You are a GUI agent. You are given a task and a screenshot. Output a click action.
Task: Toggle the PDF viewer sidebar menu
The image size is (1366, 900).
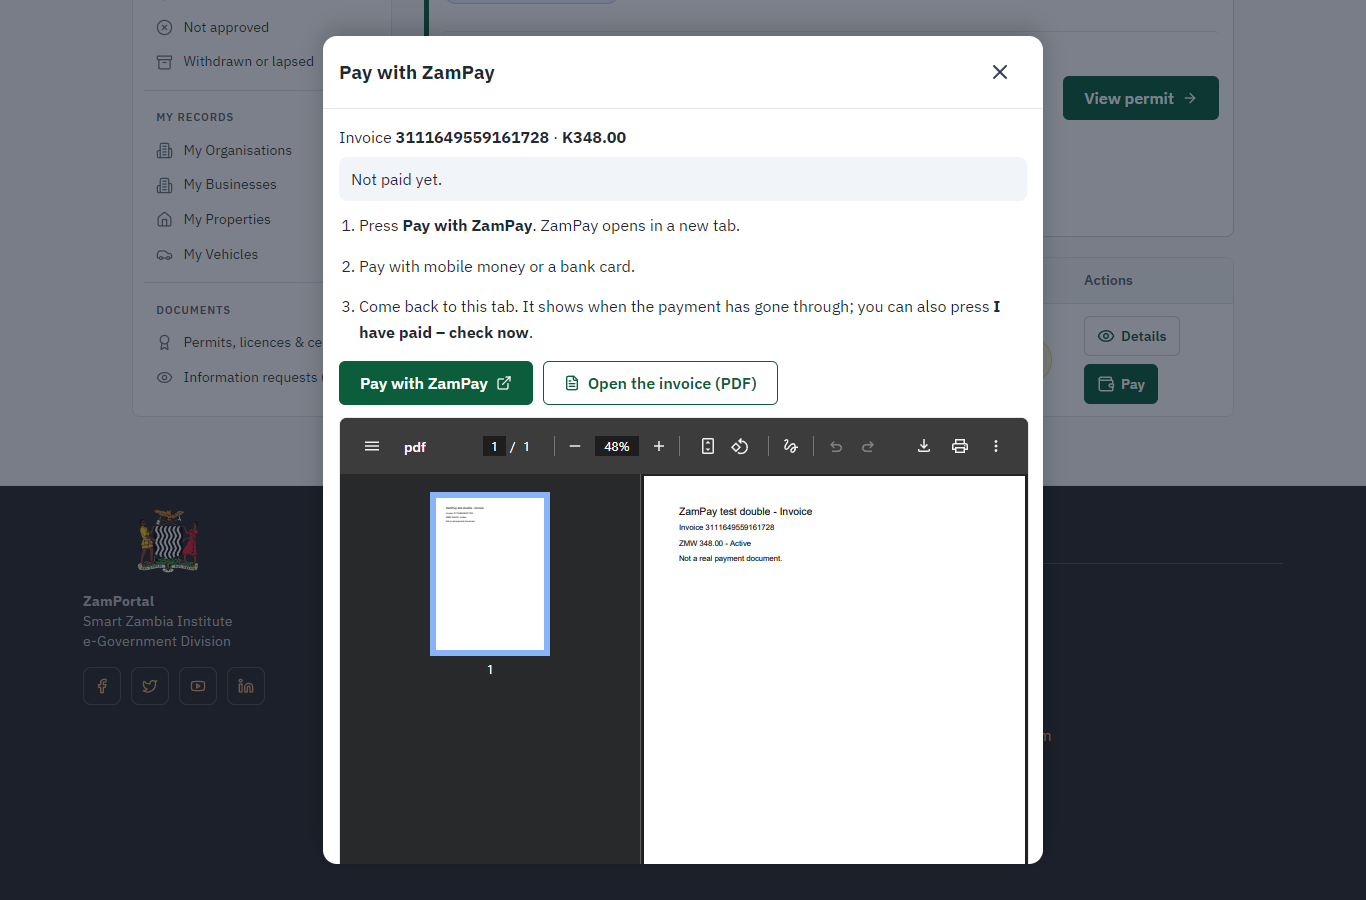pos(372,446)
